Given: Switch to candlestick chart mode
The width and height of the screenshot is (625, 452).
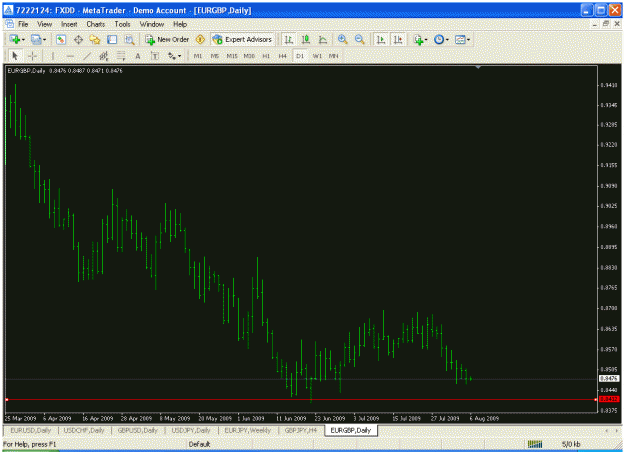Looking at the screenshot, I should pyautogui.click(x=306, y=39).
